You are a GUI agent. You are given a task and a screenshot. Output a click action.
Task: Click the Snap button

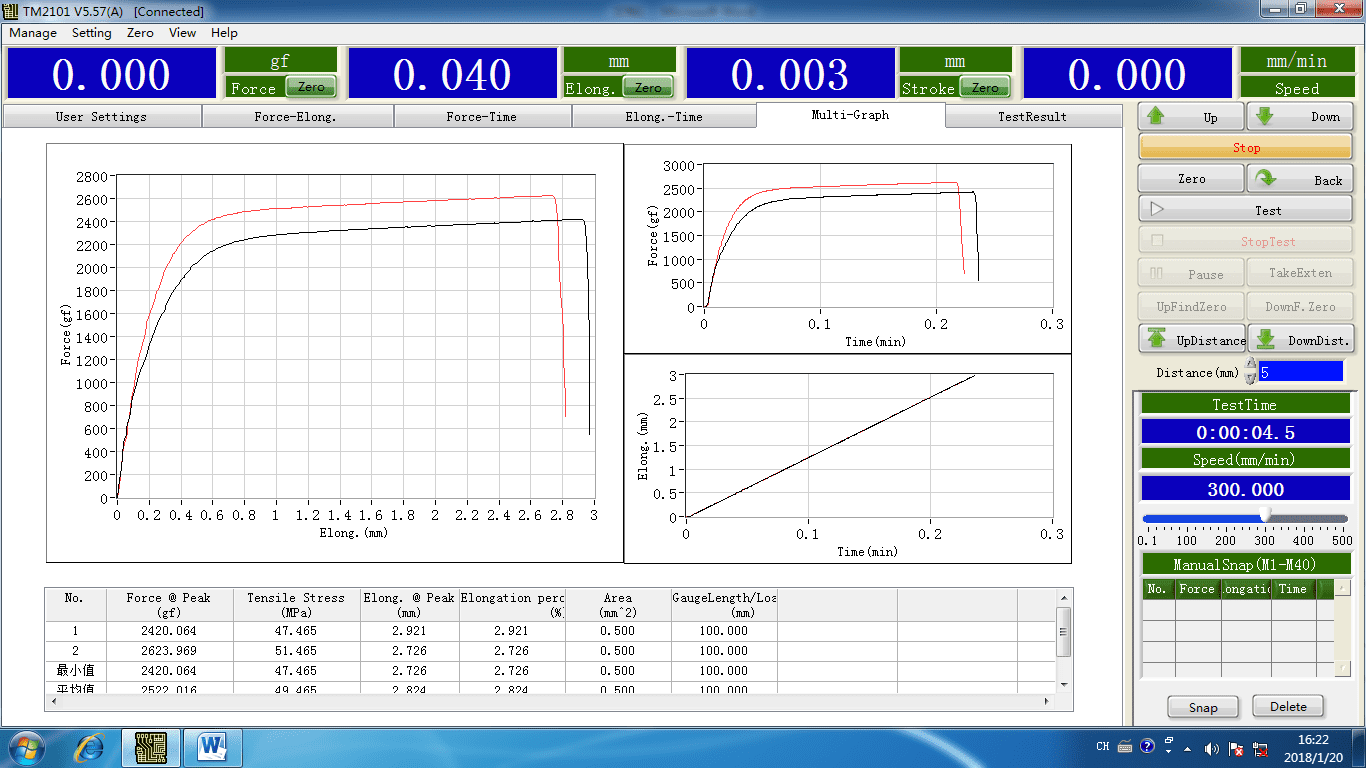(x=1203, y=707)
